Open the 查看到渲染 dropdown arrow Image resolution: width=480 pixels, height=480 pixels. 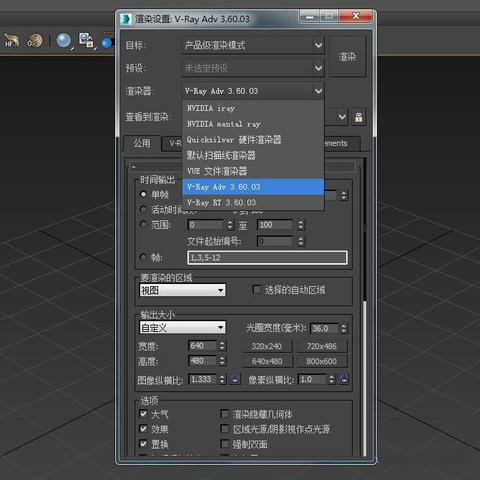click(x=342, y=117)
